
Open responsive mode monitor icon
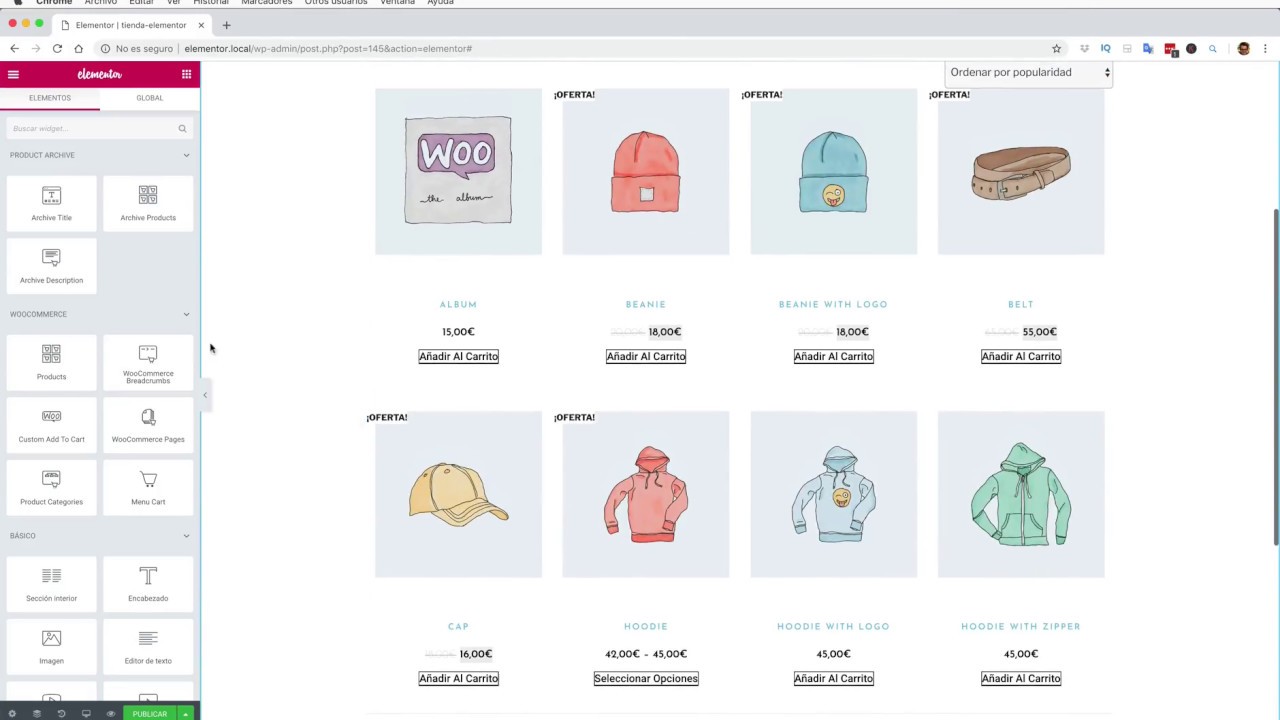[86, 714]
